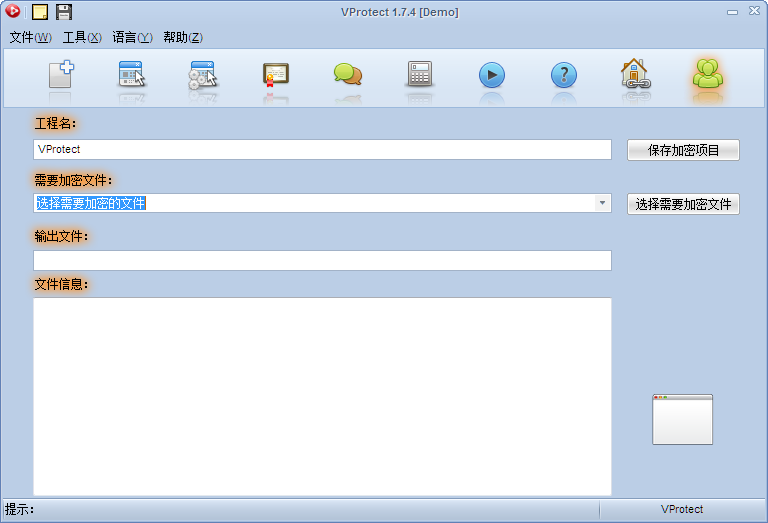This screenshot has height=523, width=768.
Task: Click the blue play button toolbar icon
Action: pyautogui.click(x=492, y=75)
